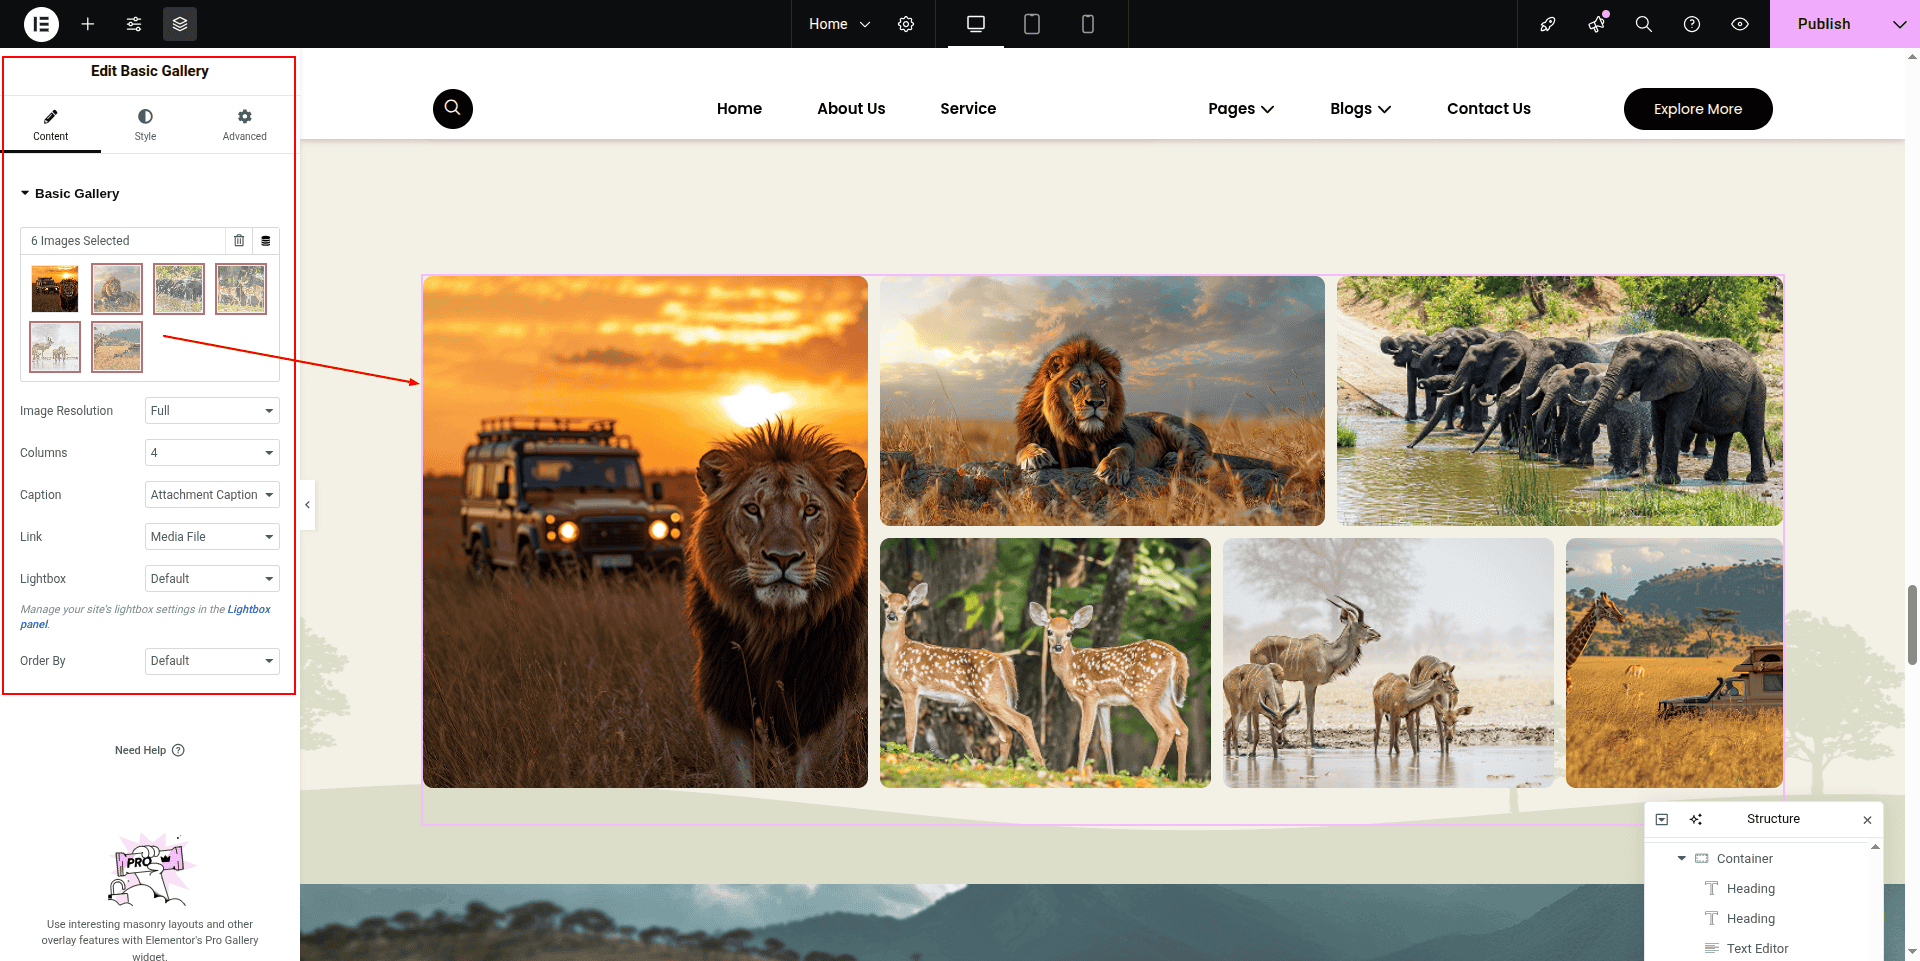Toggle preview changes eye icon

pos(1740,24)
